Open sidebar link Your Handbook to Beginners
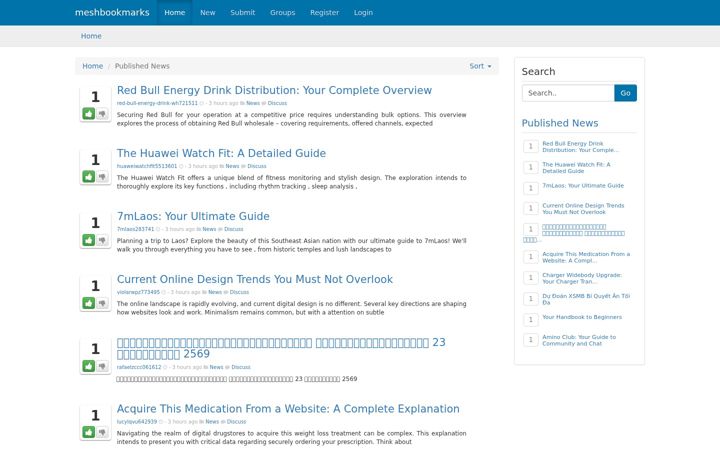 582,317
